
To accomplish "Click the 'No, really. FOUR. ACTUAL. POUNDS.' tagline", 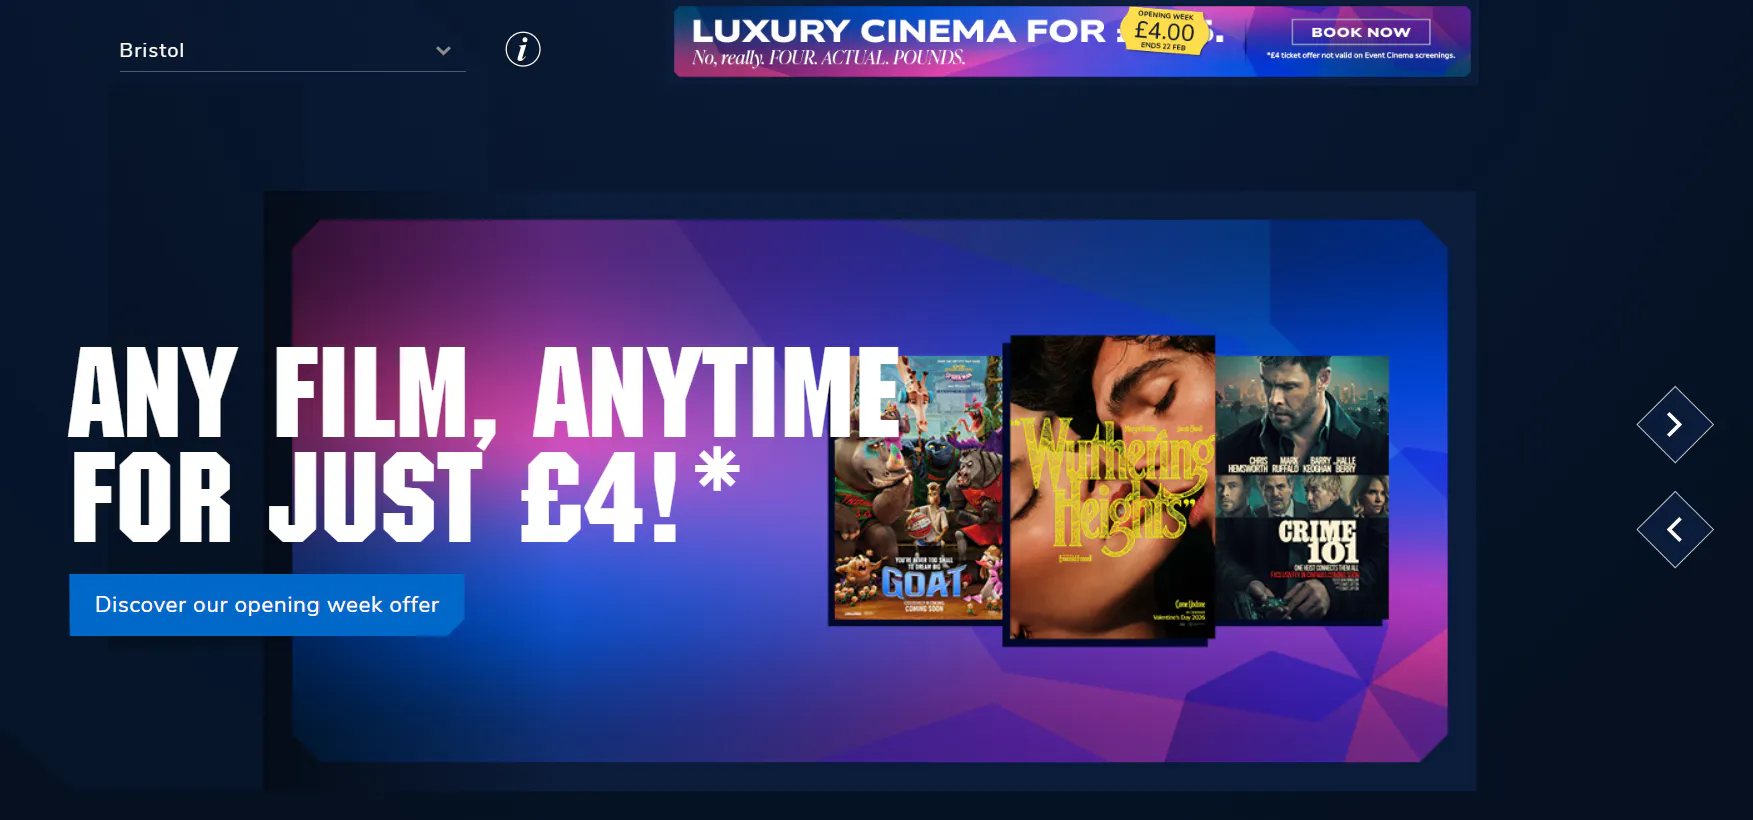I will point(828,58).
